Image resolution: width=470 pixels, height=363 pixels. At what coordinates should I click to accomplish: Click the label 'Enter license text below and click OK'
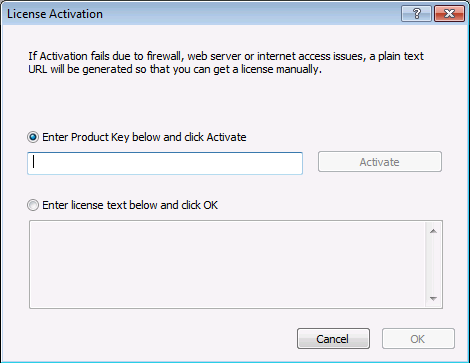[130, 205]
